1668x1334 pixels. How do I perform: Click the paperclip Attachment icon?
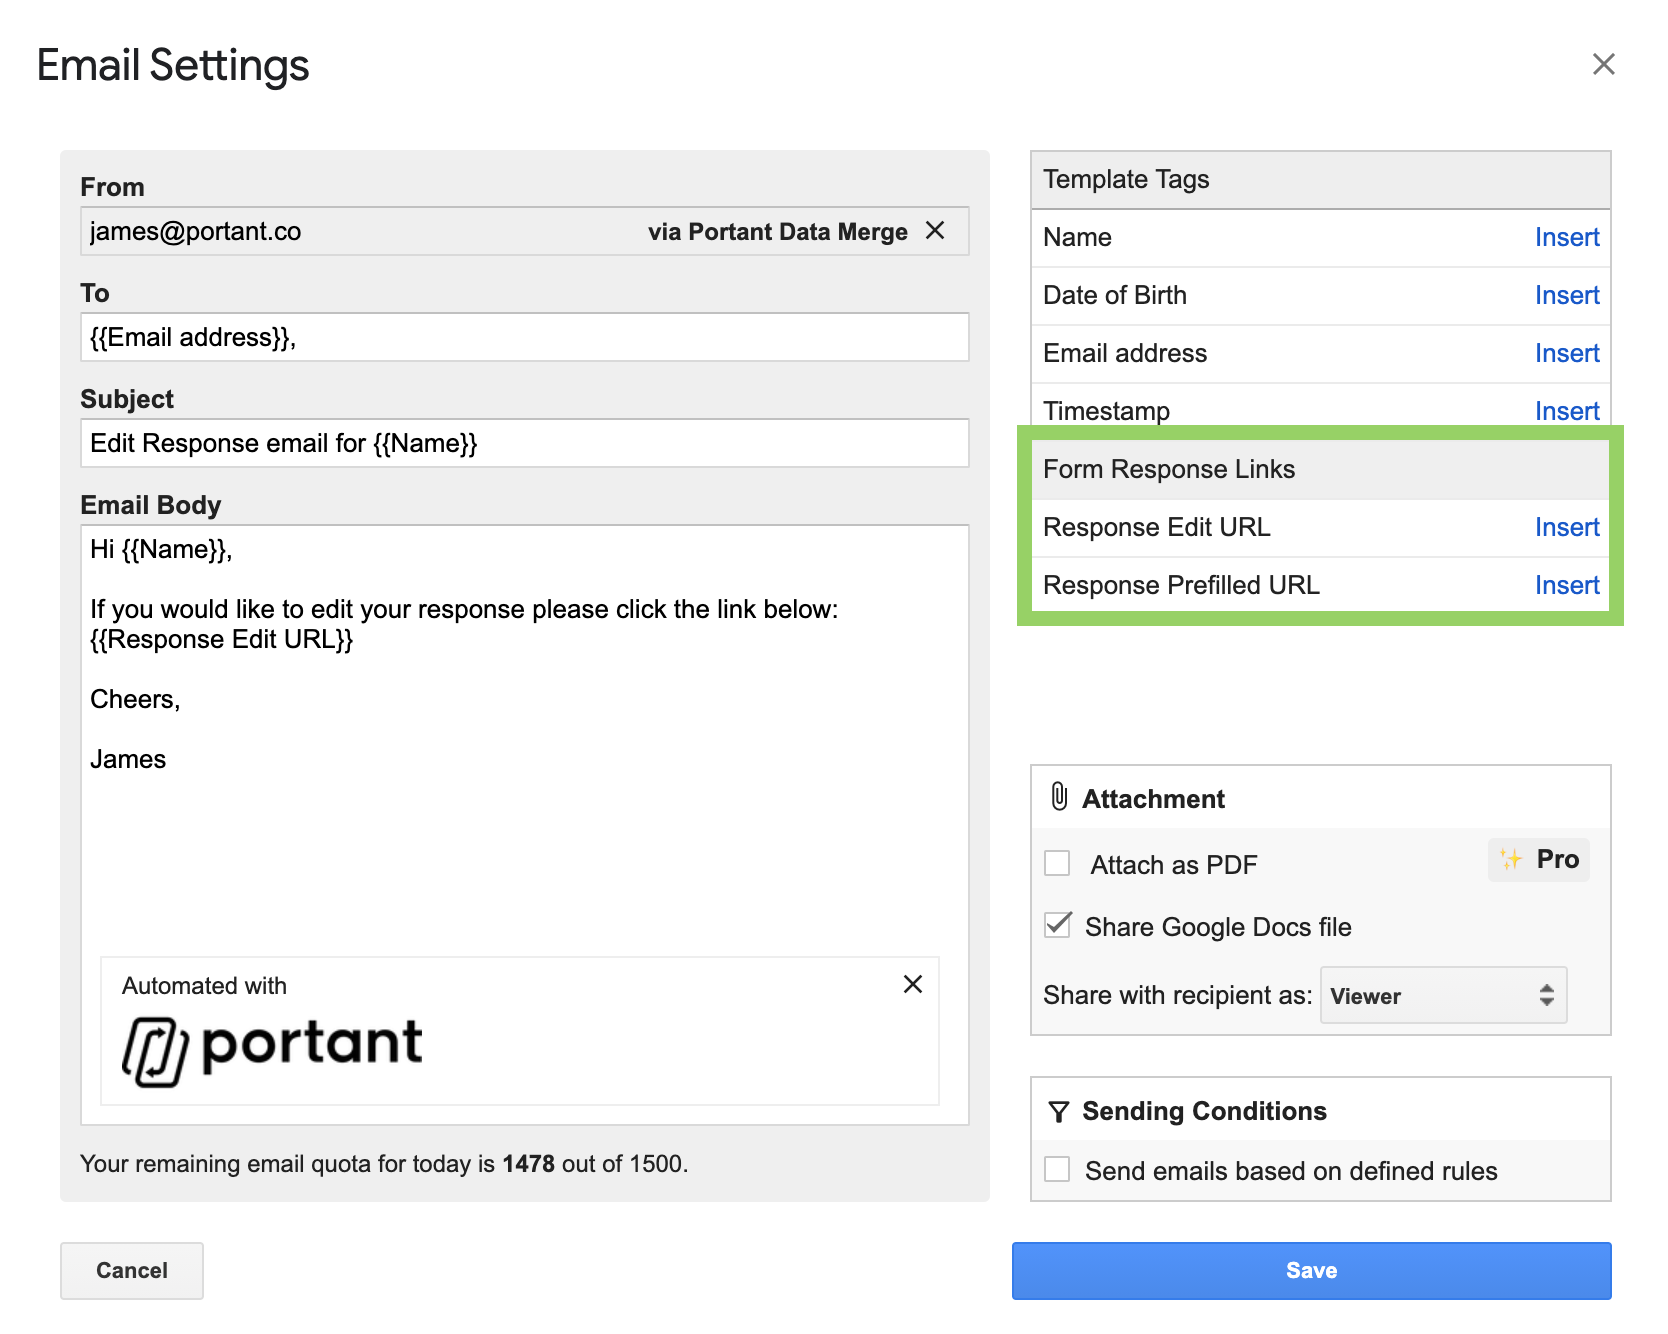click(1059, 797)
